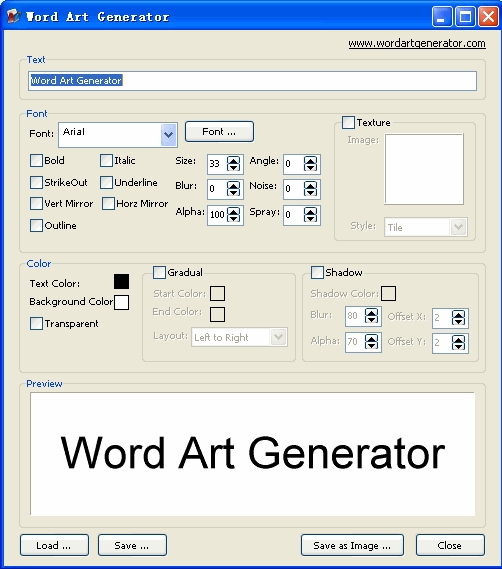Image resolution: width=502 pixels, height=569 pixels.
Task: Increase Size value with up arrow
Action: 233,160
